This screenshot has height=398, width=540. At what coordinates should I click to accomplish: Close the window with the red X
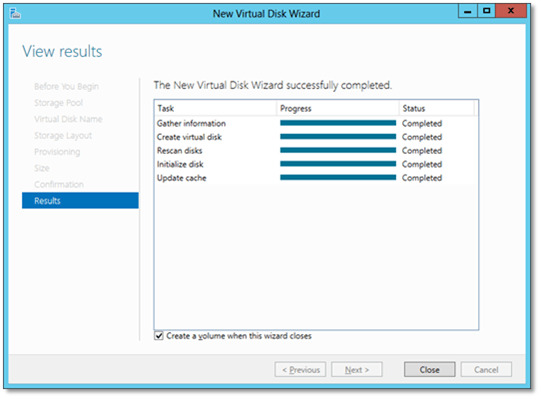[x=511, y=11]
